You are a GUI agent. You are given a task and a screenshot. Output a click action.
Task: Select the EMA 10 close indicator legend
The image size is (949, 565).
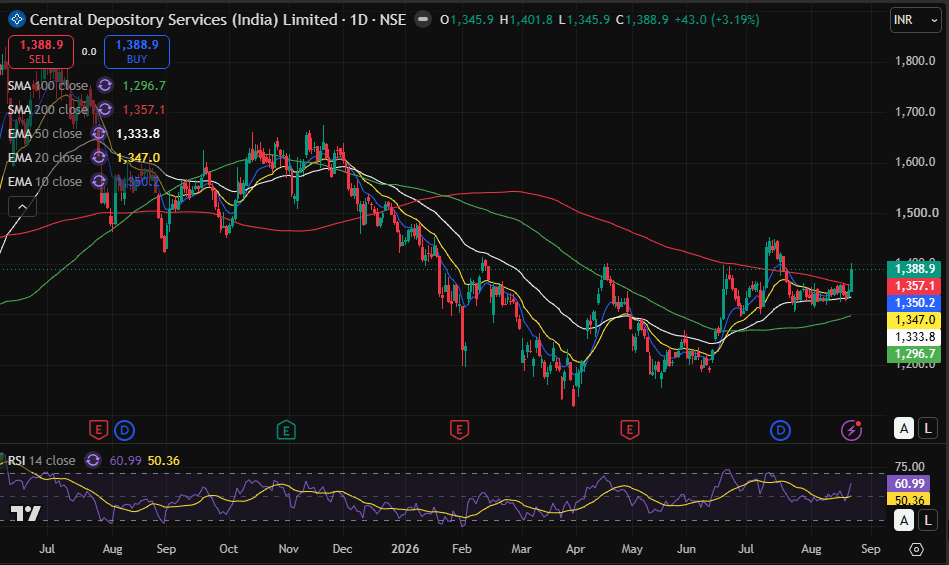coord(45,181)
